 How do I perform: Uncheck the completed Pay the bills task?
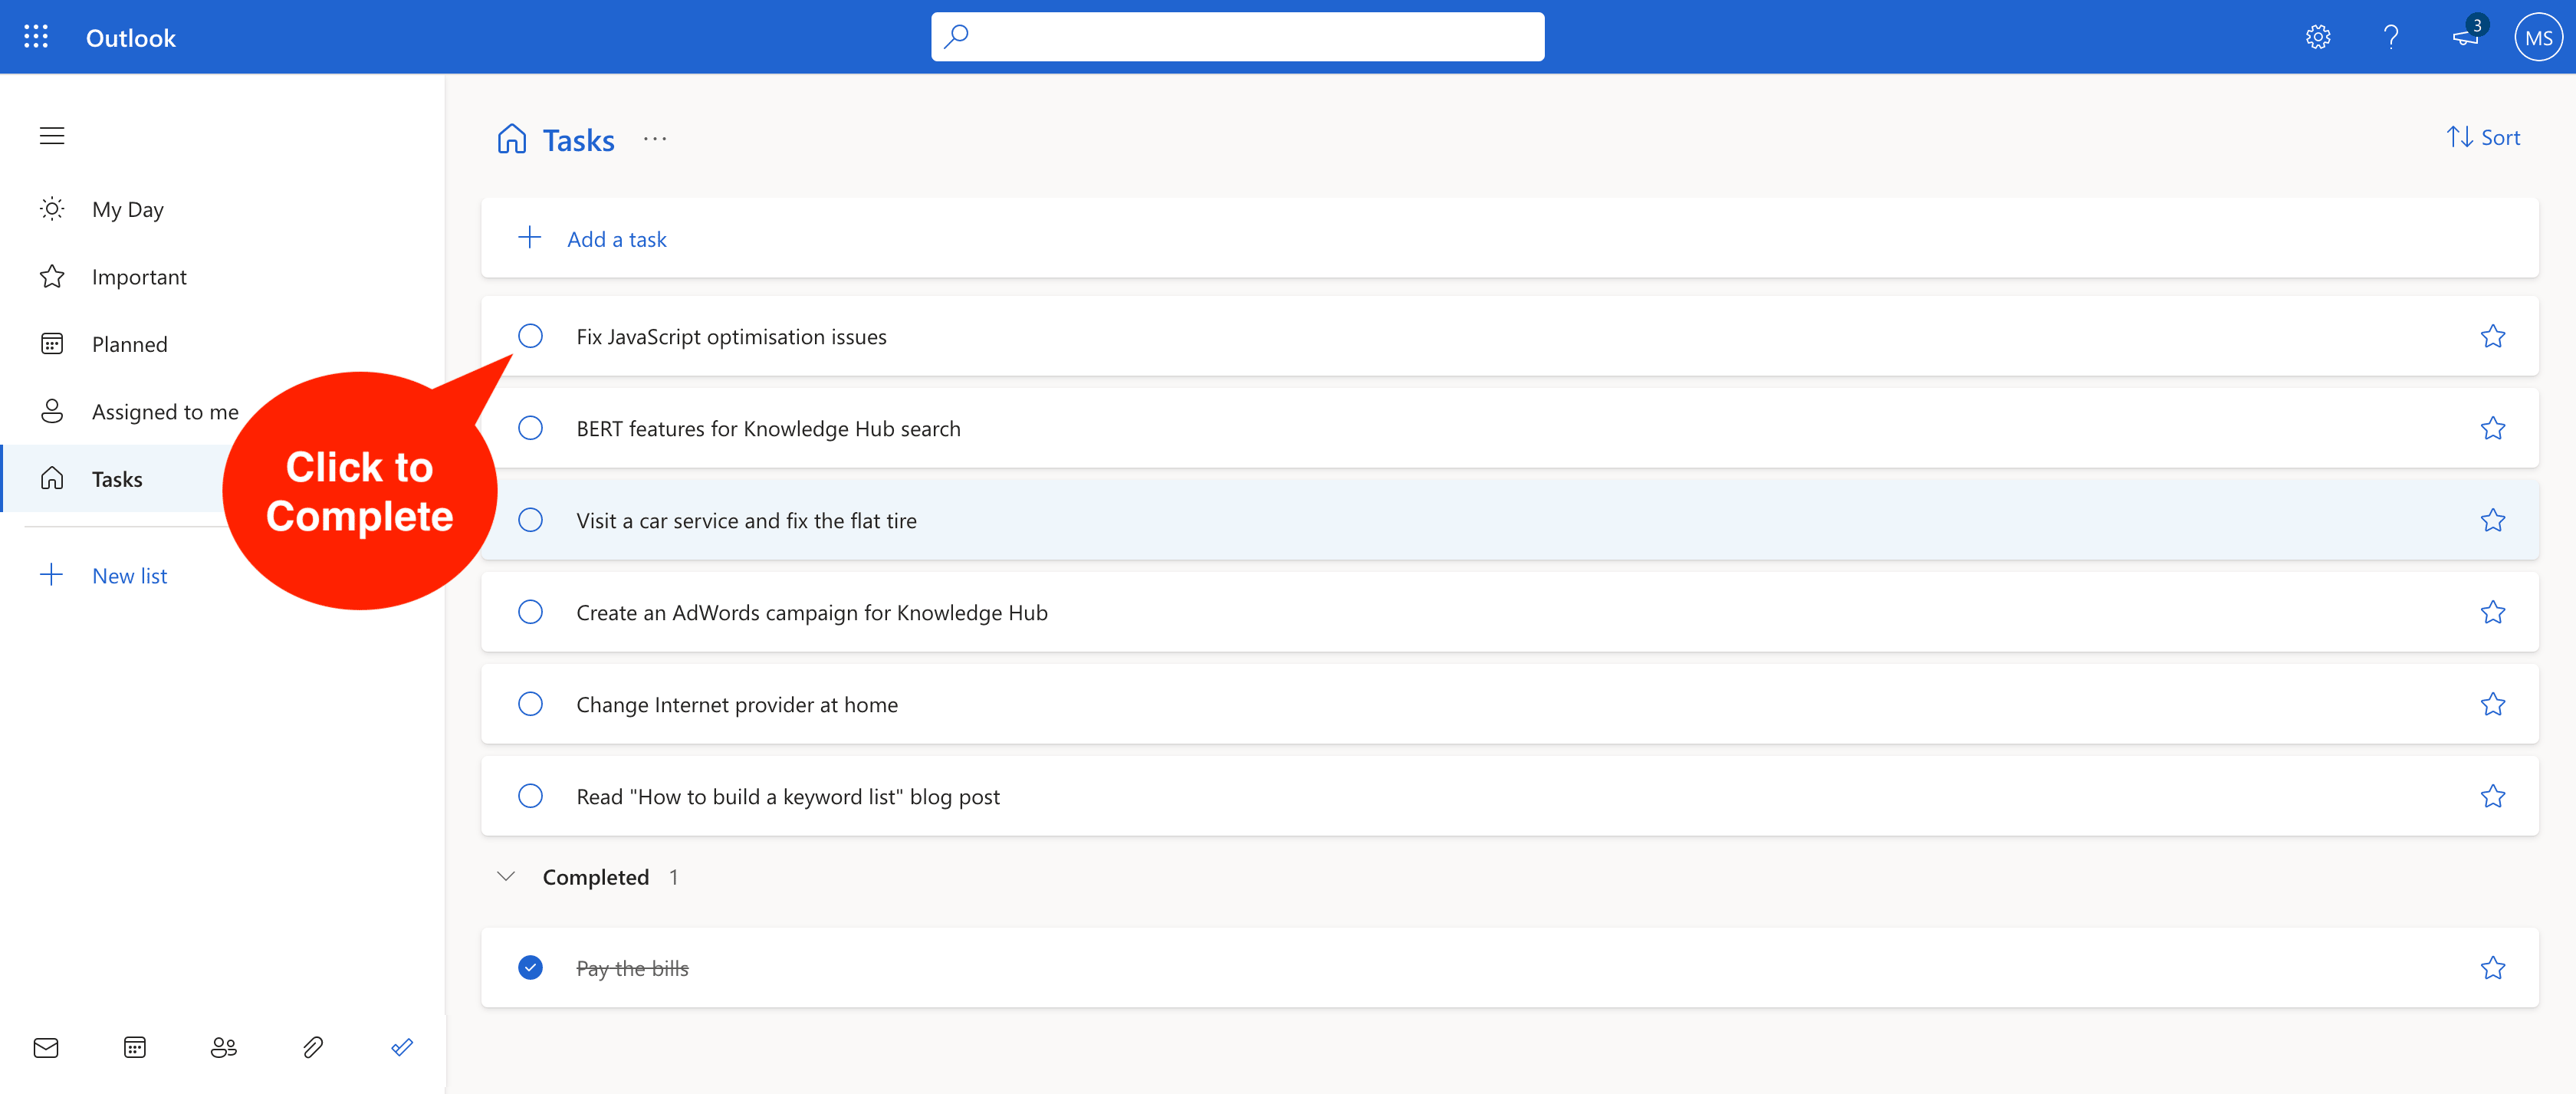(x=530, y=967)
